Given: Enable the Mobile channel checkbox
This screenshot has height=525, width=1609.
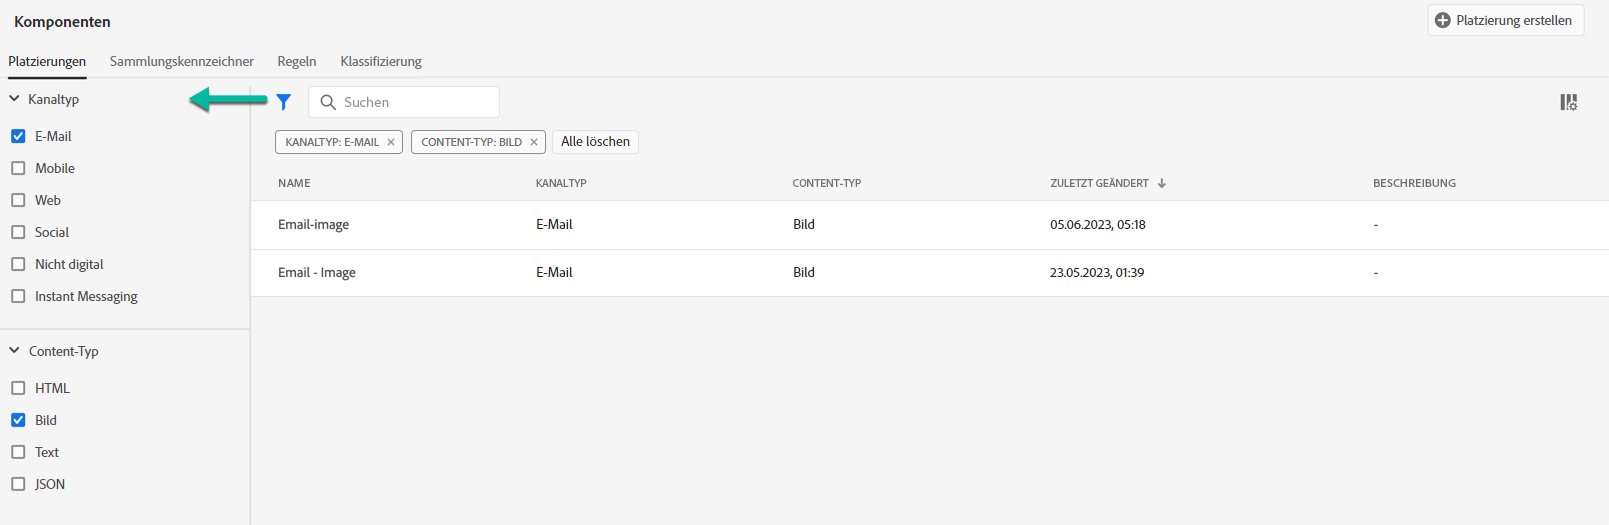Looking at the screenshot, I should (18, 168).
